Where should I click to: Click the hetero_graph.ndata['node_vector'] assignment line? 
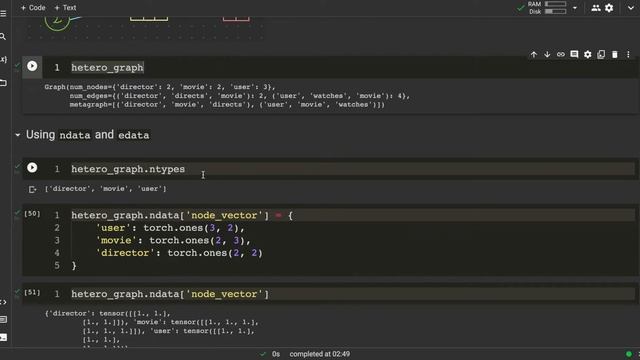point(182,215)
